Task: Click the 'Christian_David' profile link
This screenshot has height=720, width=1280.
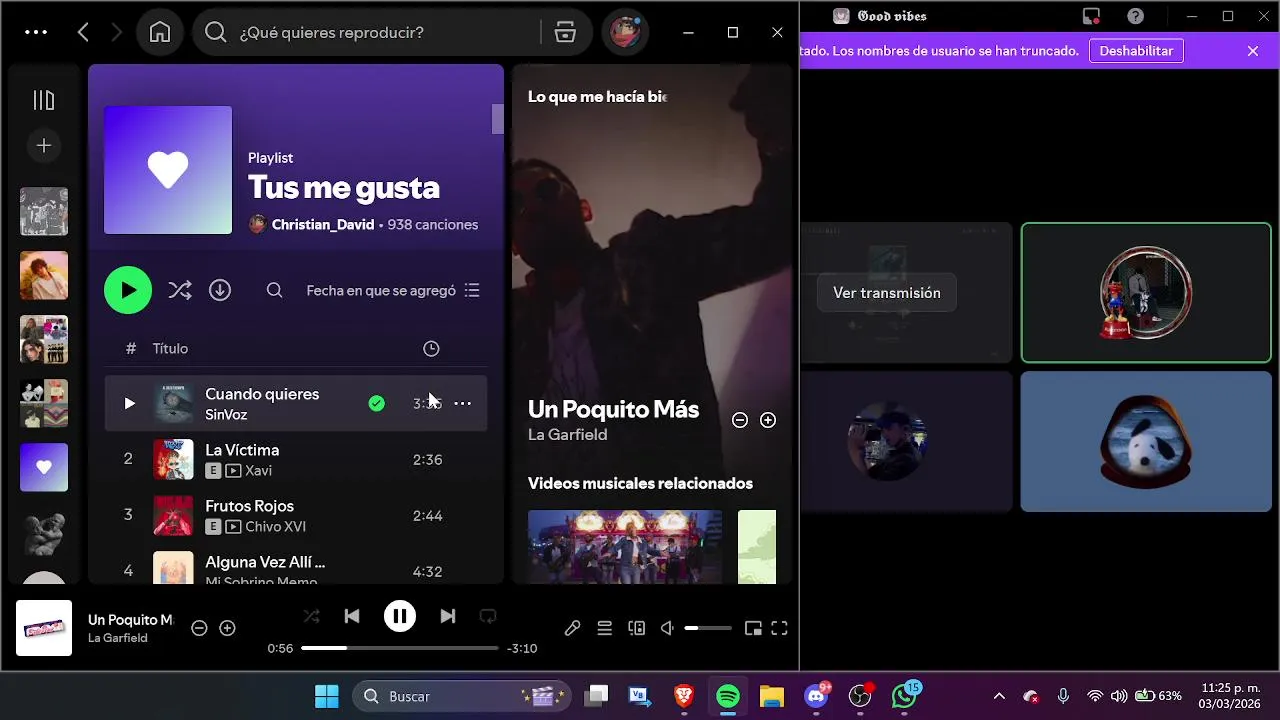Action: pyautogui.click(x=322, y=225)
